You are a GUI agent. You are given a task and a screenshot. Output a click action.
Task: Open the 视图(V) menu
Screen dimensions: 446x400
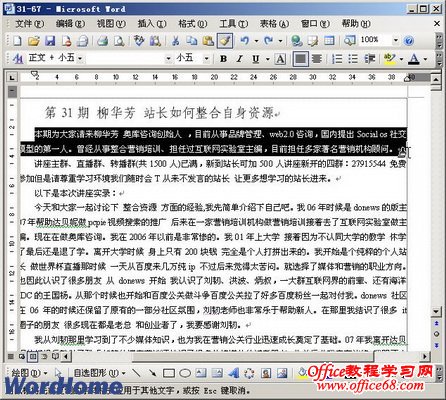point(111,24)
